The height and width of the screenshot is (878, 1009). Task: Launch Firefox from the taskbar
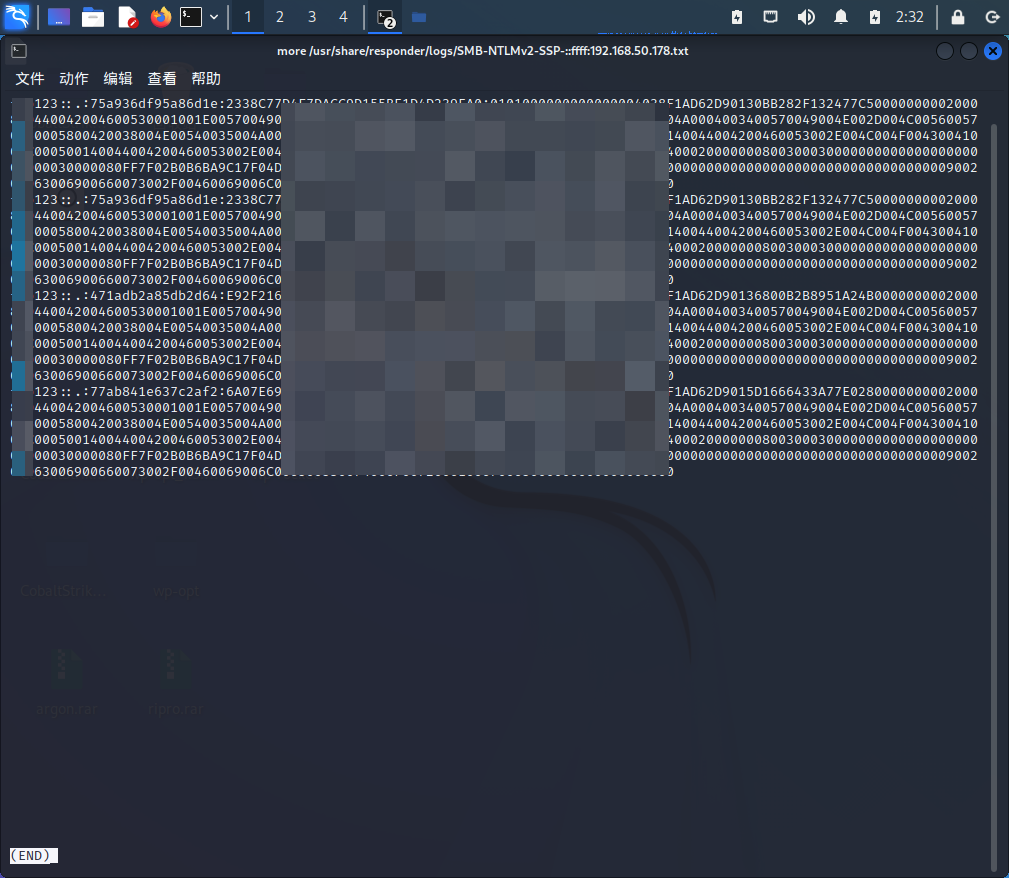tap(160, 16)
